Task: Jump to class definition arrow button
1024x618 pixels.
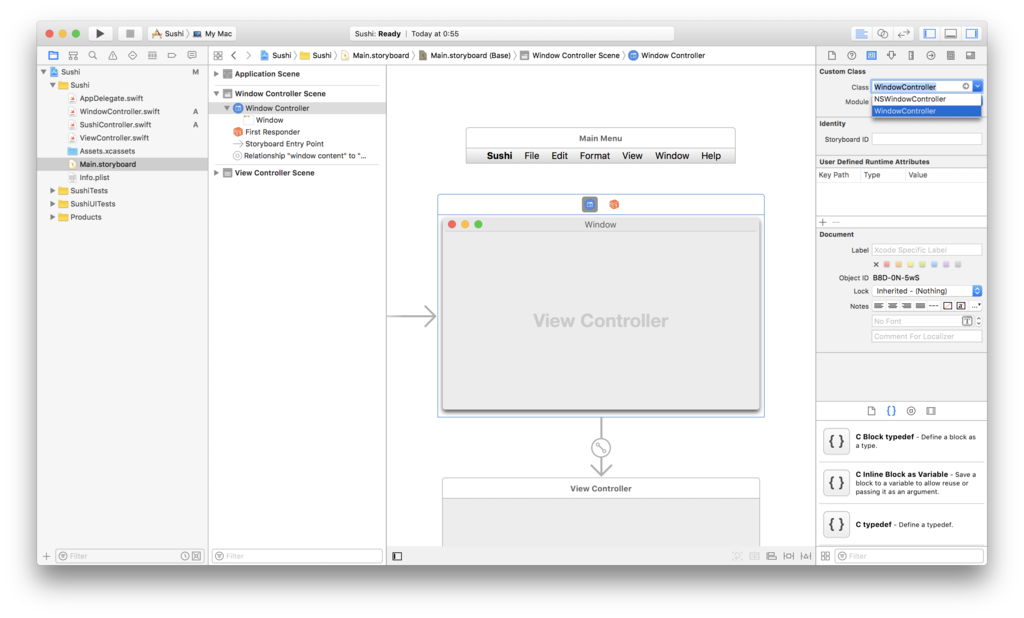Action: click(x=966, y=86)
